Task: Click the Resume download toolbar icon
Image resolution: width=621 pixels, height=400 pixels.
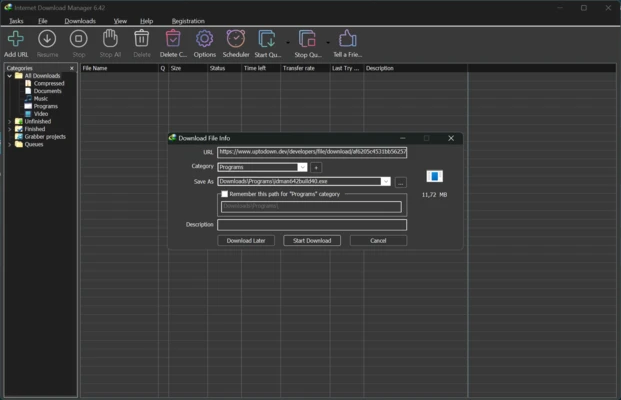Action: click(x=47, y=39)
